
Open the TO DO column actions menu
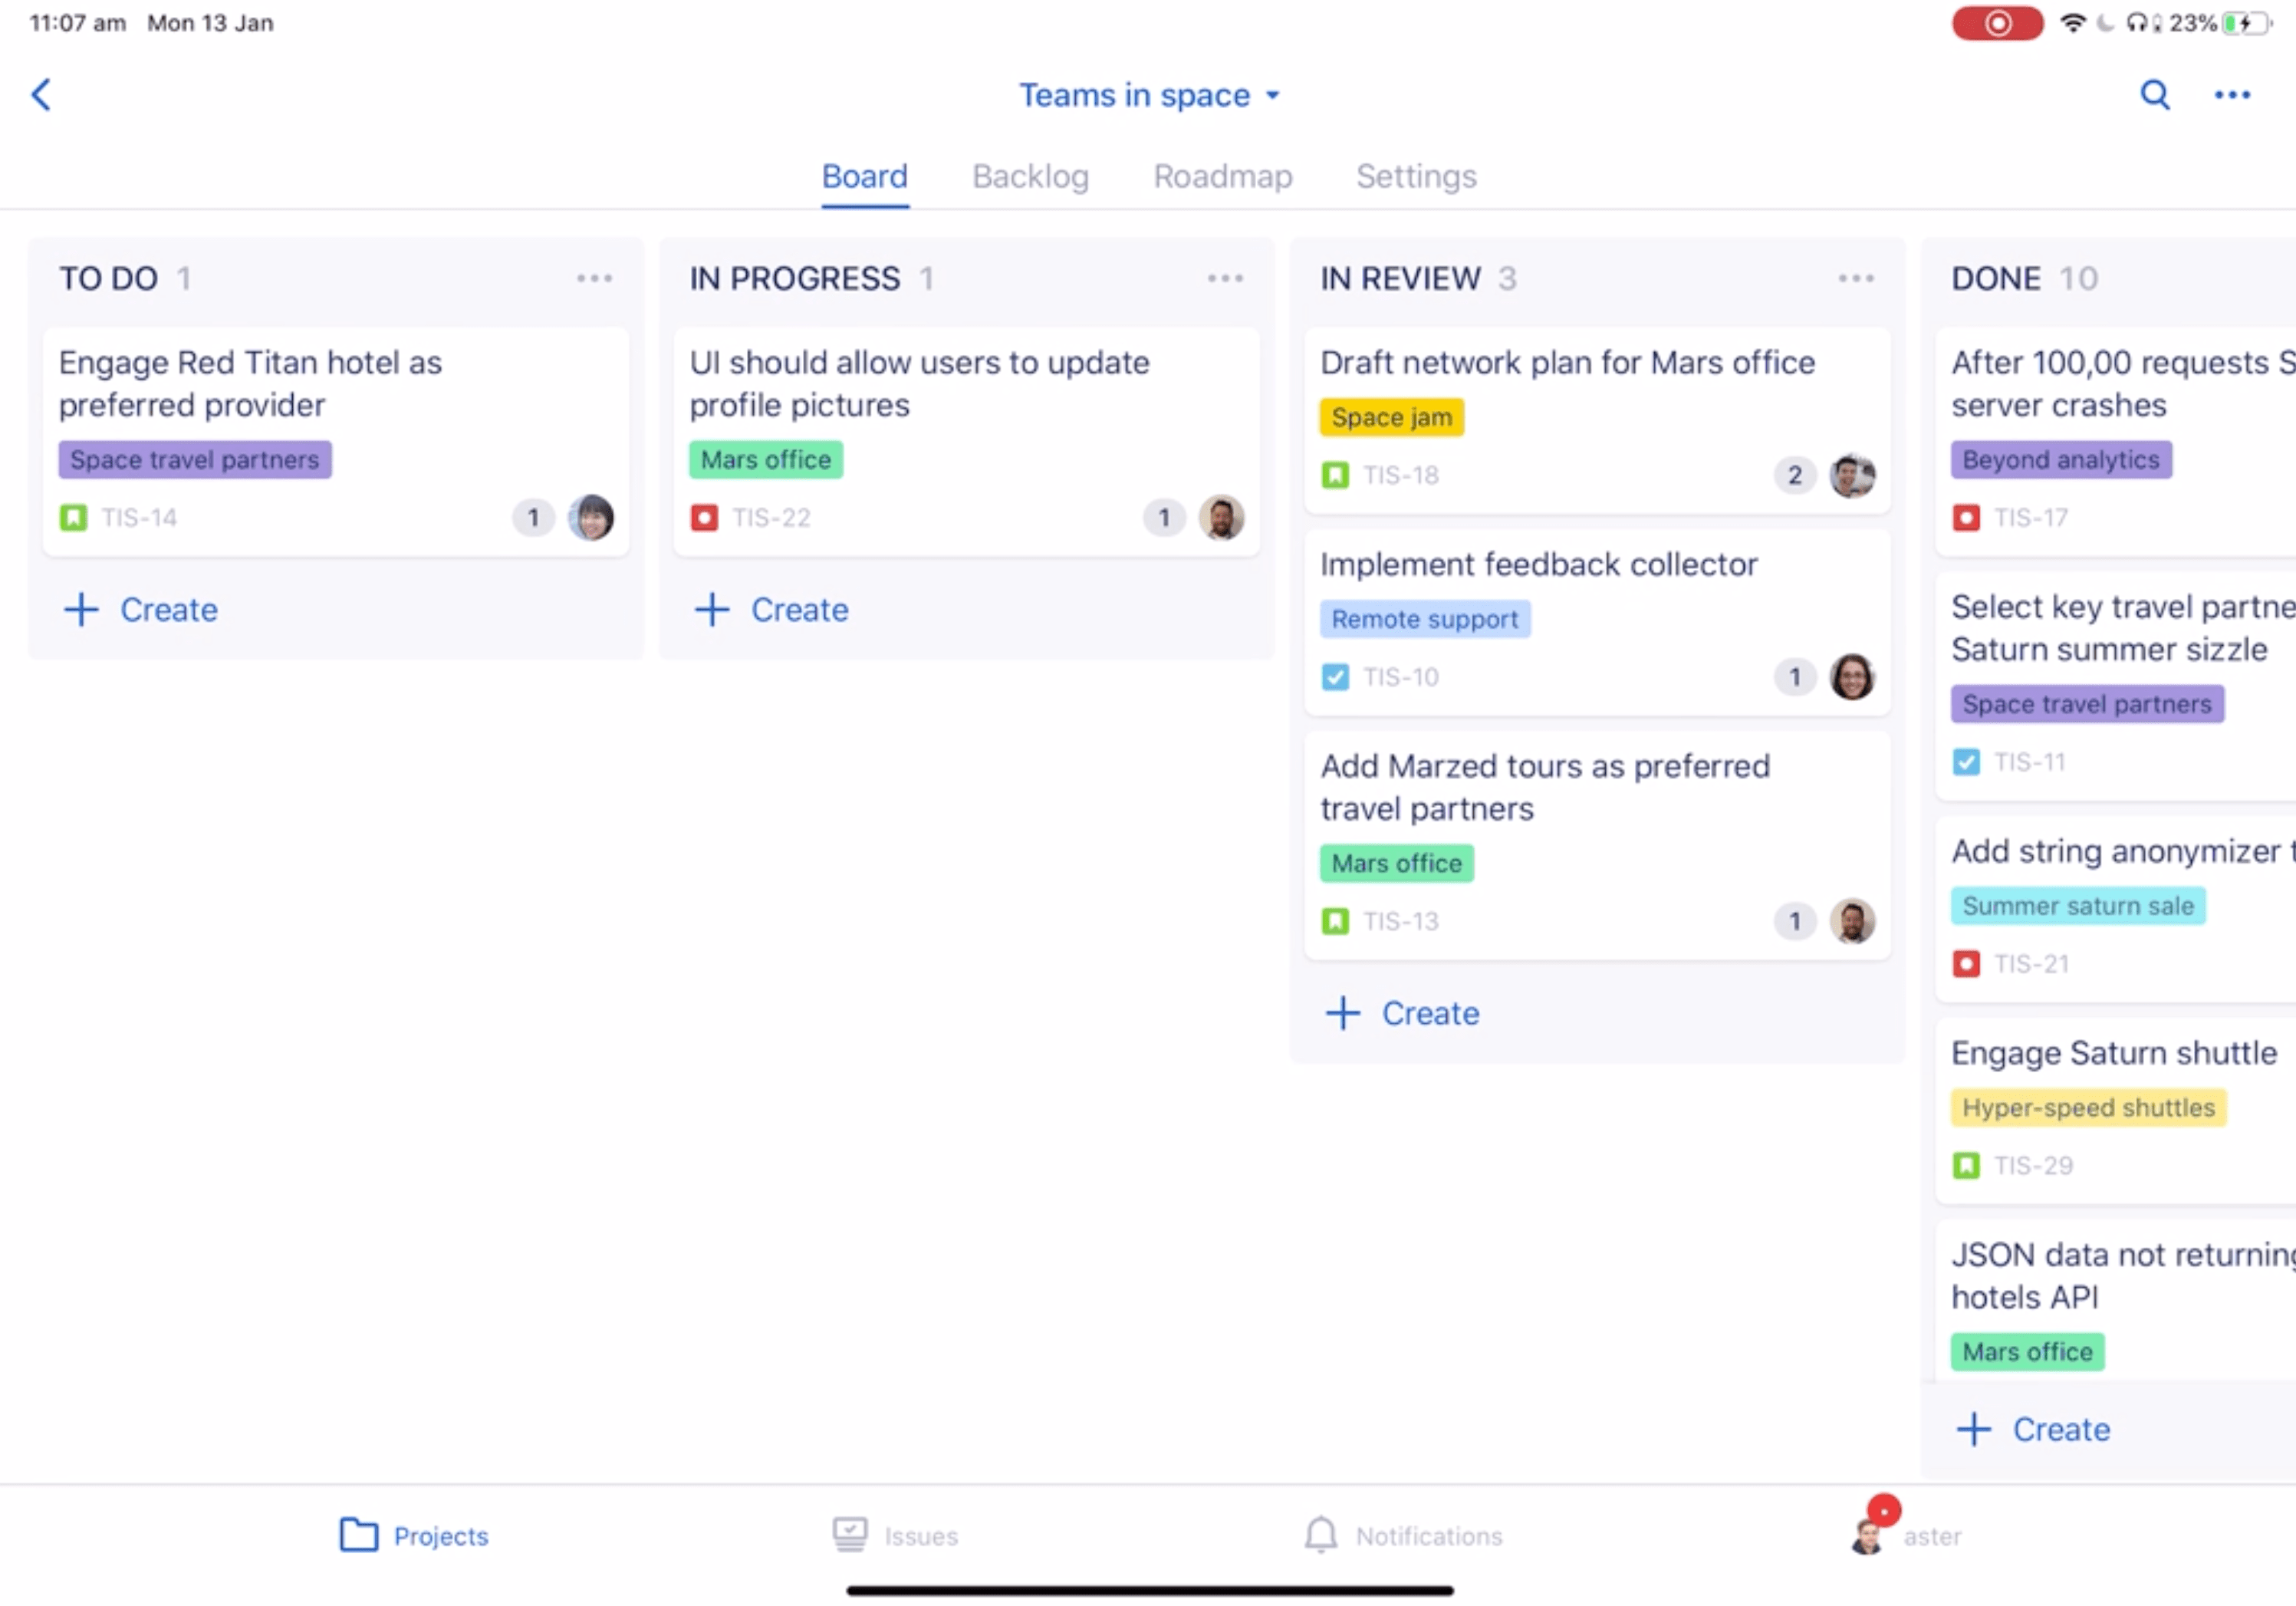pos(594,278)
